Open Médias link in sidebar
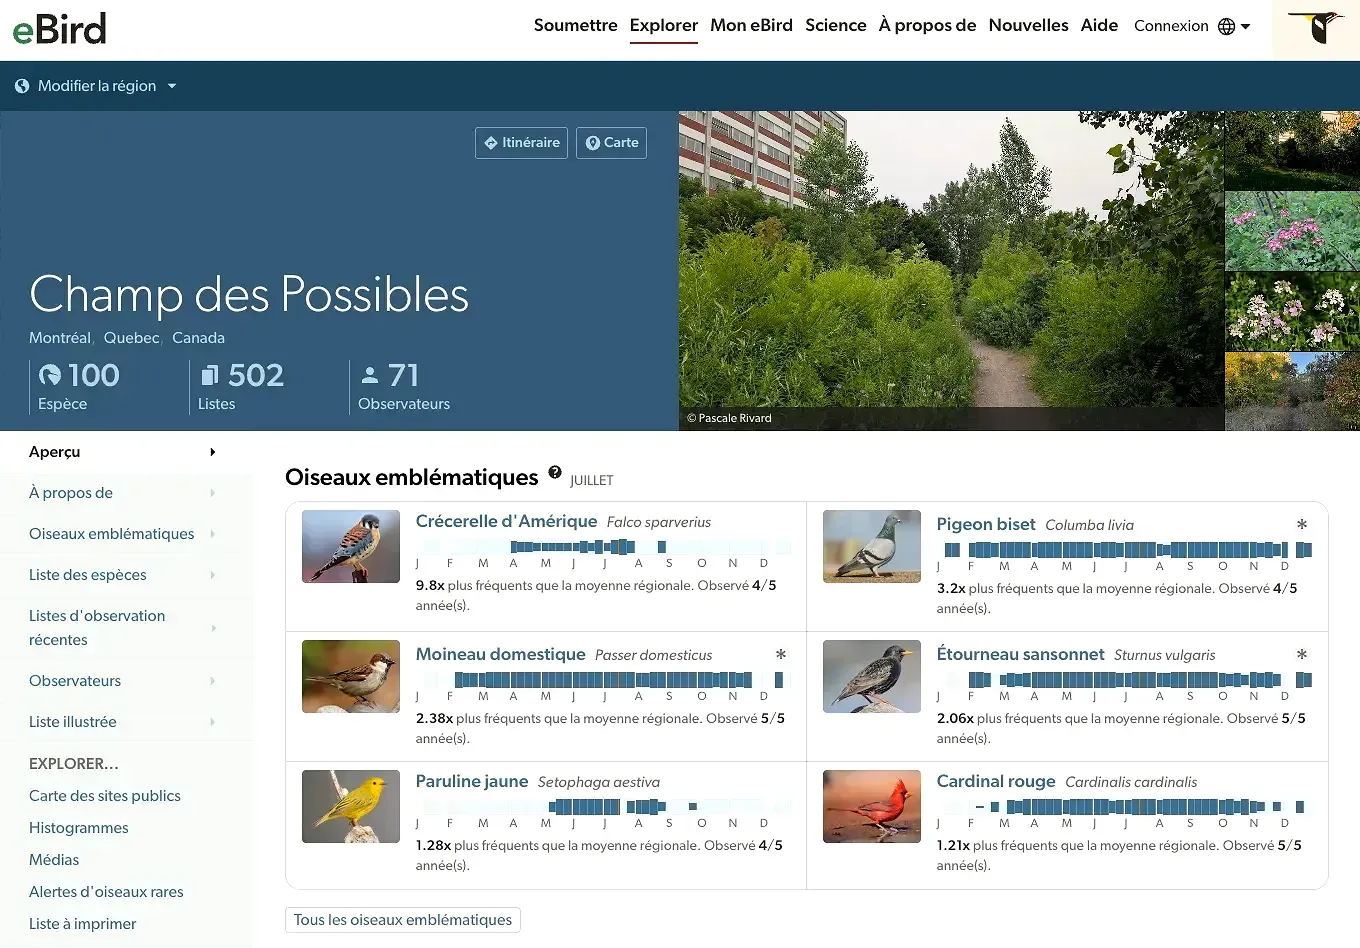 (54, 860)
